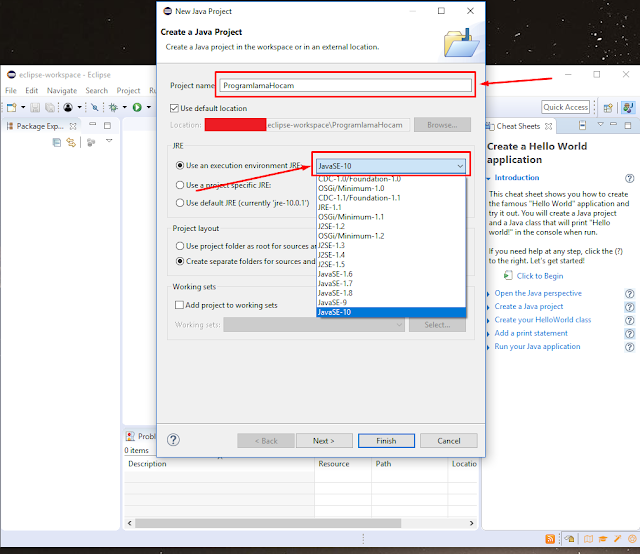The width and height of the screenshot is (640, 554).
Task: Click the round help button in the dialog
Action: [x=173, y=440]
